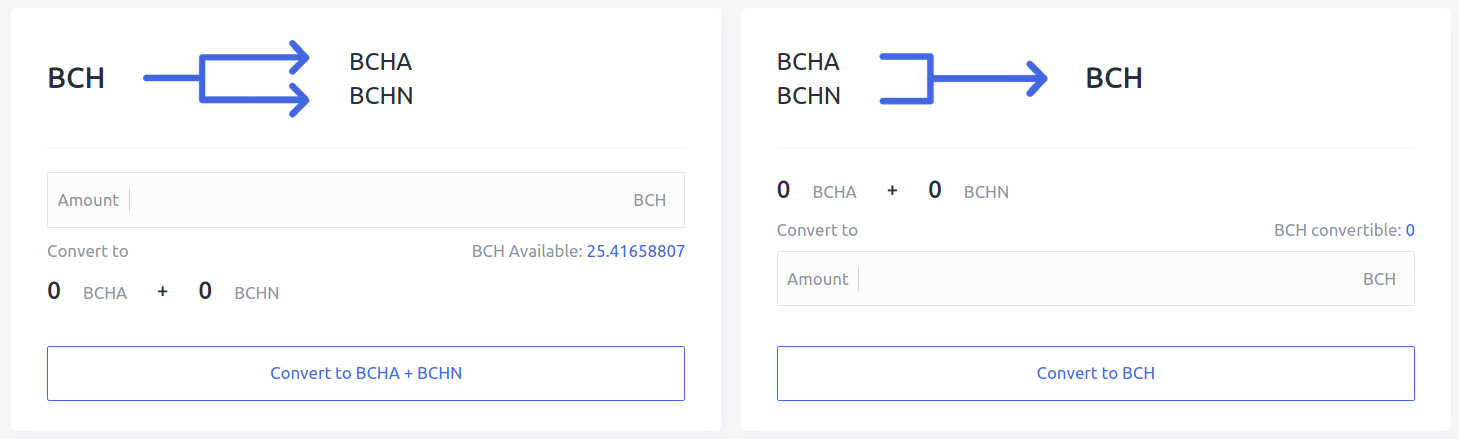Click the BCH convertible value 0

coord(1410,230)
